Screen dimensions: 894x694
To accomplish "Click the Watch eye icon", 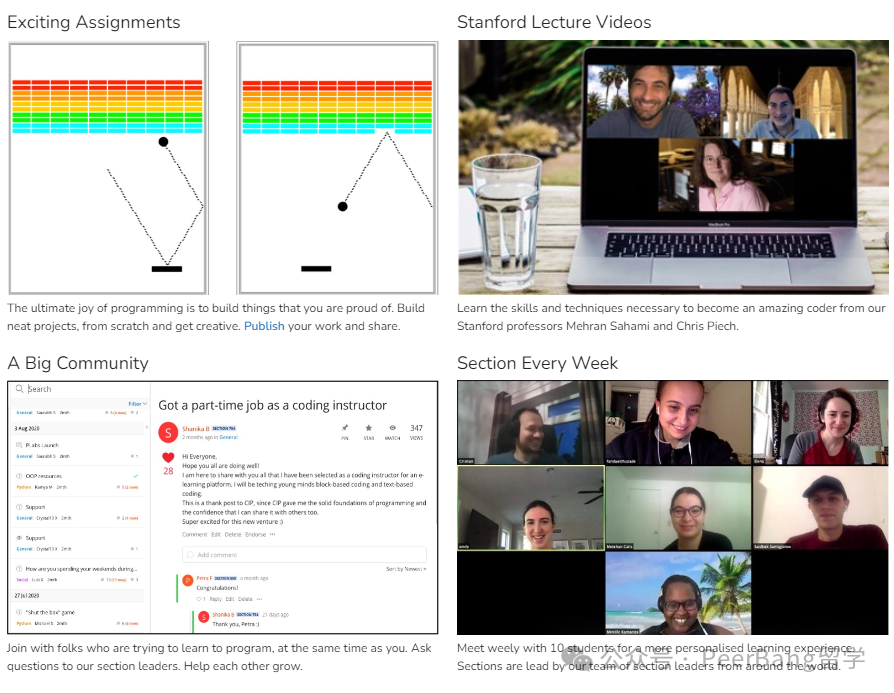I will (392, 428).
